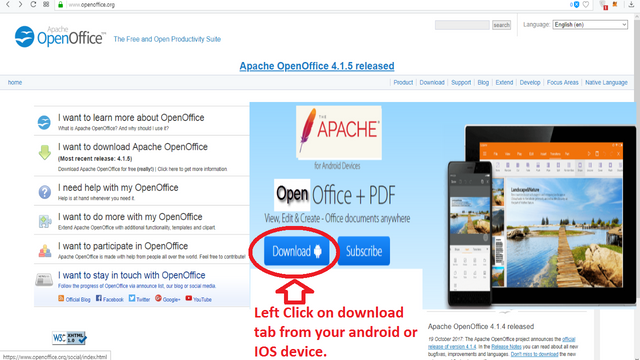The image size is (640, 360).
Task: Click the blue Subscribe button
Action: pos(364,251)
